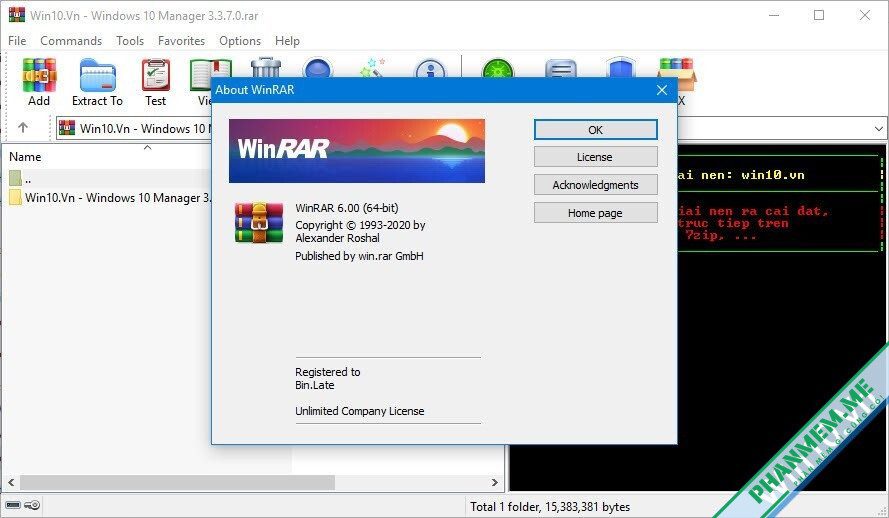Open the Favorites menu
The image size is (889, 518).
(181, 41)
